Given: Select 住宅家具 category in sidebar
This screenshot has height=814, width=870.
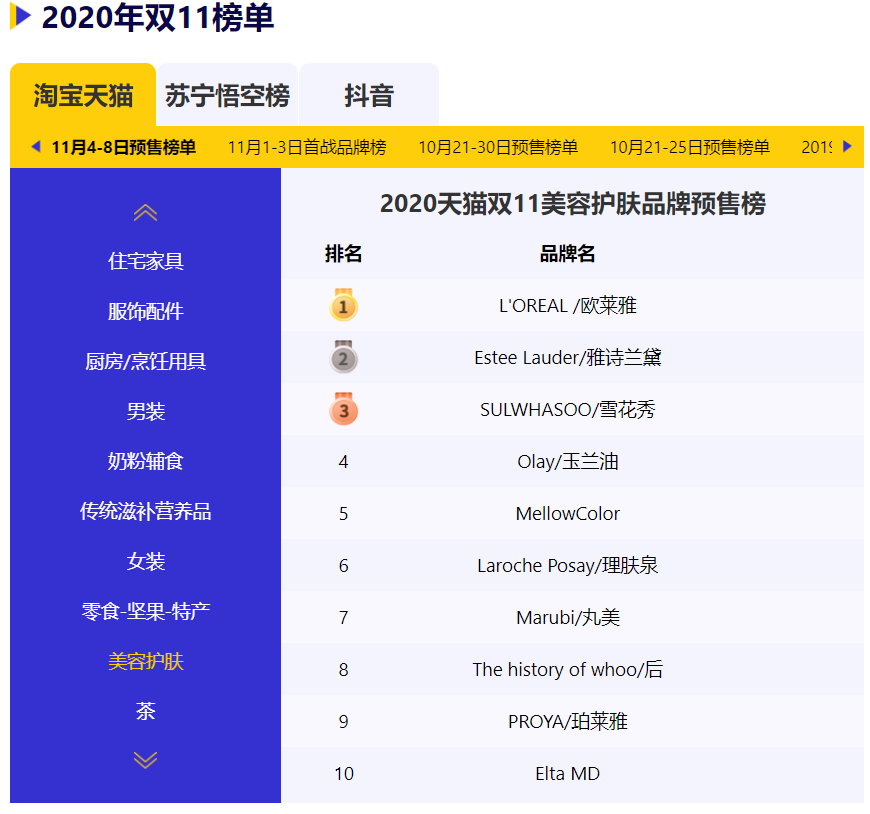Looking at the screenshot, I should [x=146, y=262].
